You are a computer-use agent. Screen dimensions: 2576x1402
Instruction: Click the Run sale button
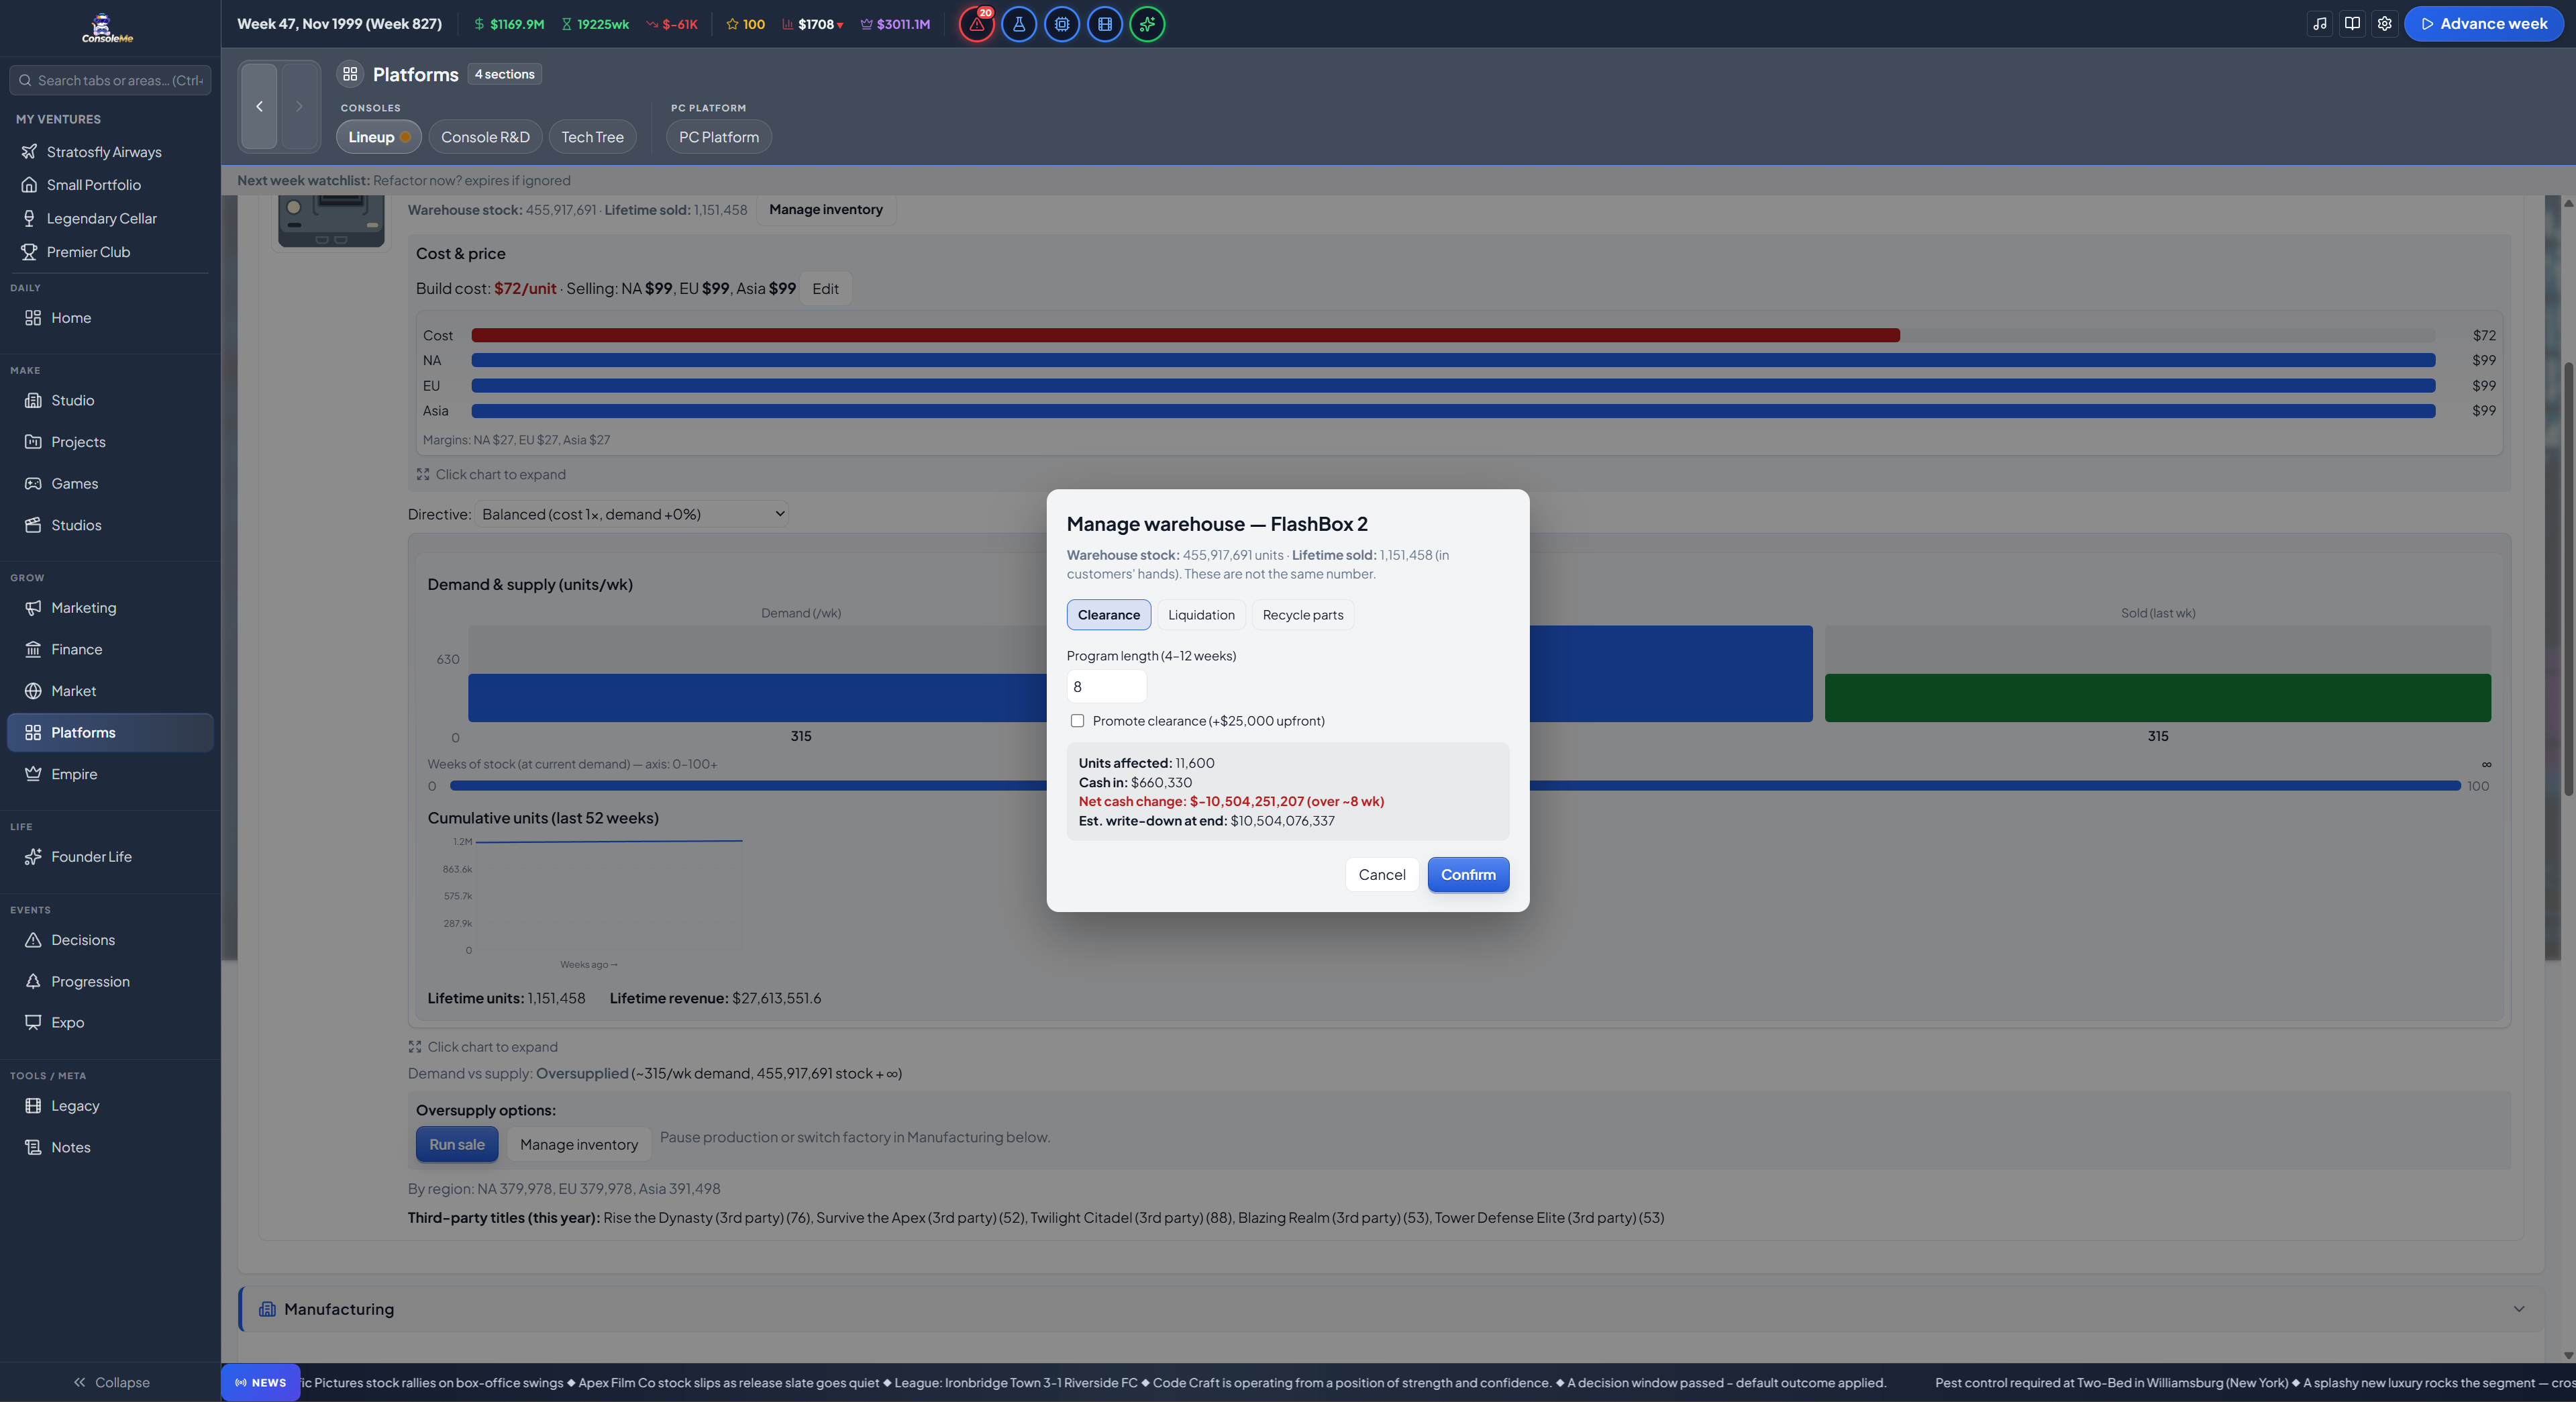[x=457, y=1145]
